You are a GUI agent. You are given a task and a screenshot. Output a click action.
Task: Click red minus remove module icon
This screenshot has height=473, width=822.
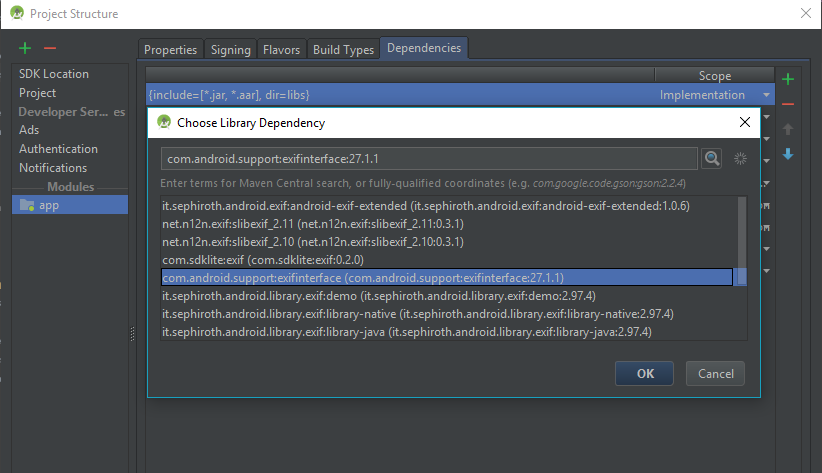click(x=50, y=48)
